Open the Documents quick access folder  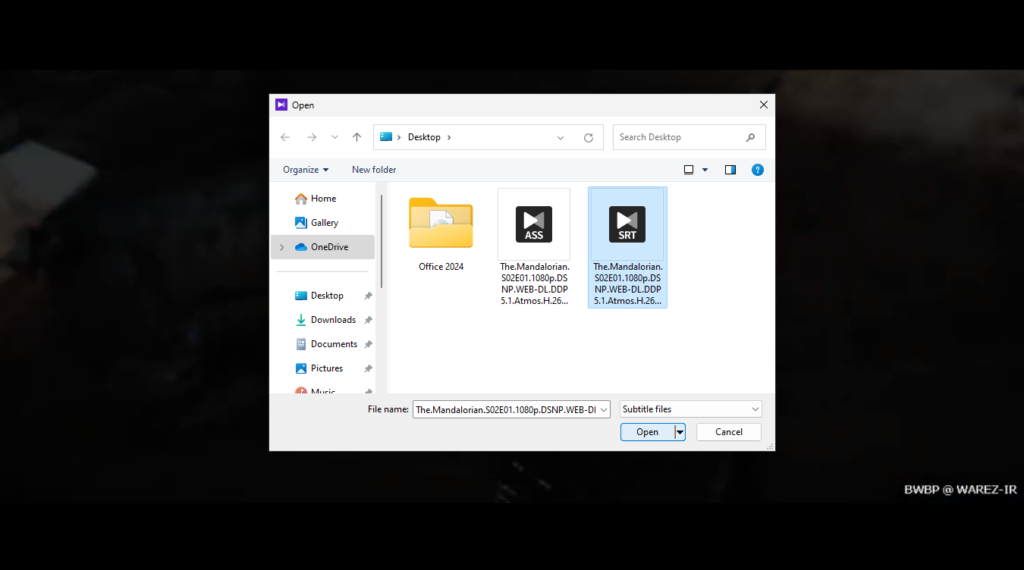pyautogui.click(x=333, y=344)
